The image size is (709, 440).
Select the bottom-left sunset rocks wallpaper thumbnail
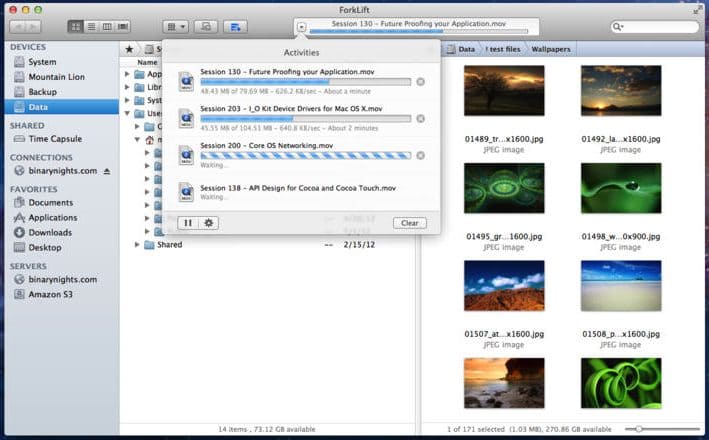click(x=504, y=383)
